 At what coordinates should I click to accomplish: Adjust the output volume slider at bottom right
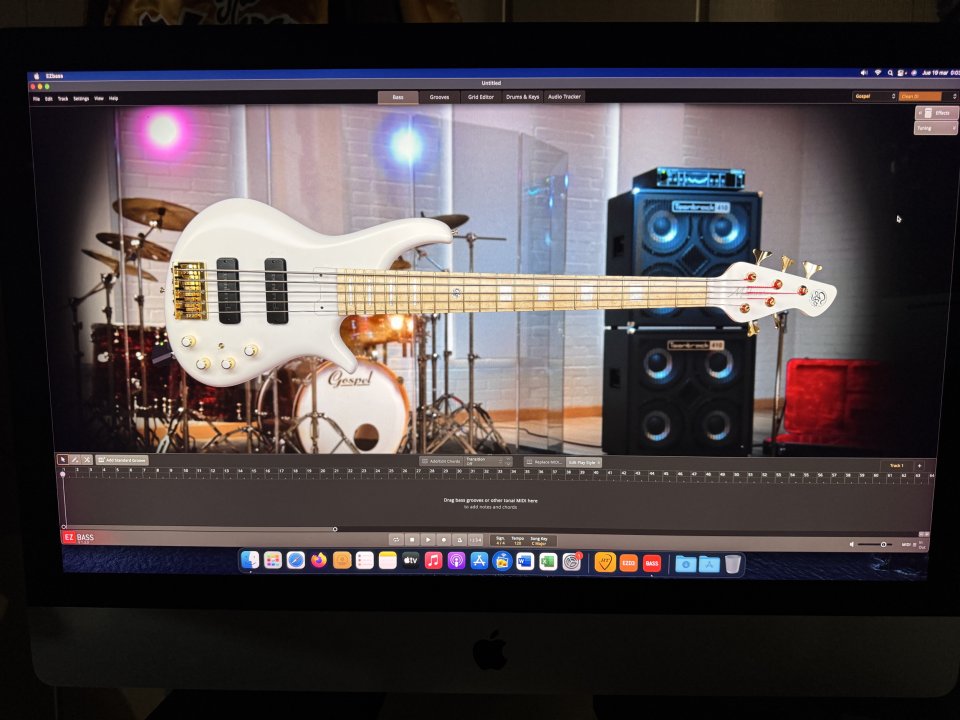pos(884,544)
